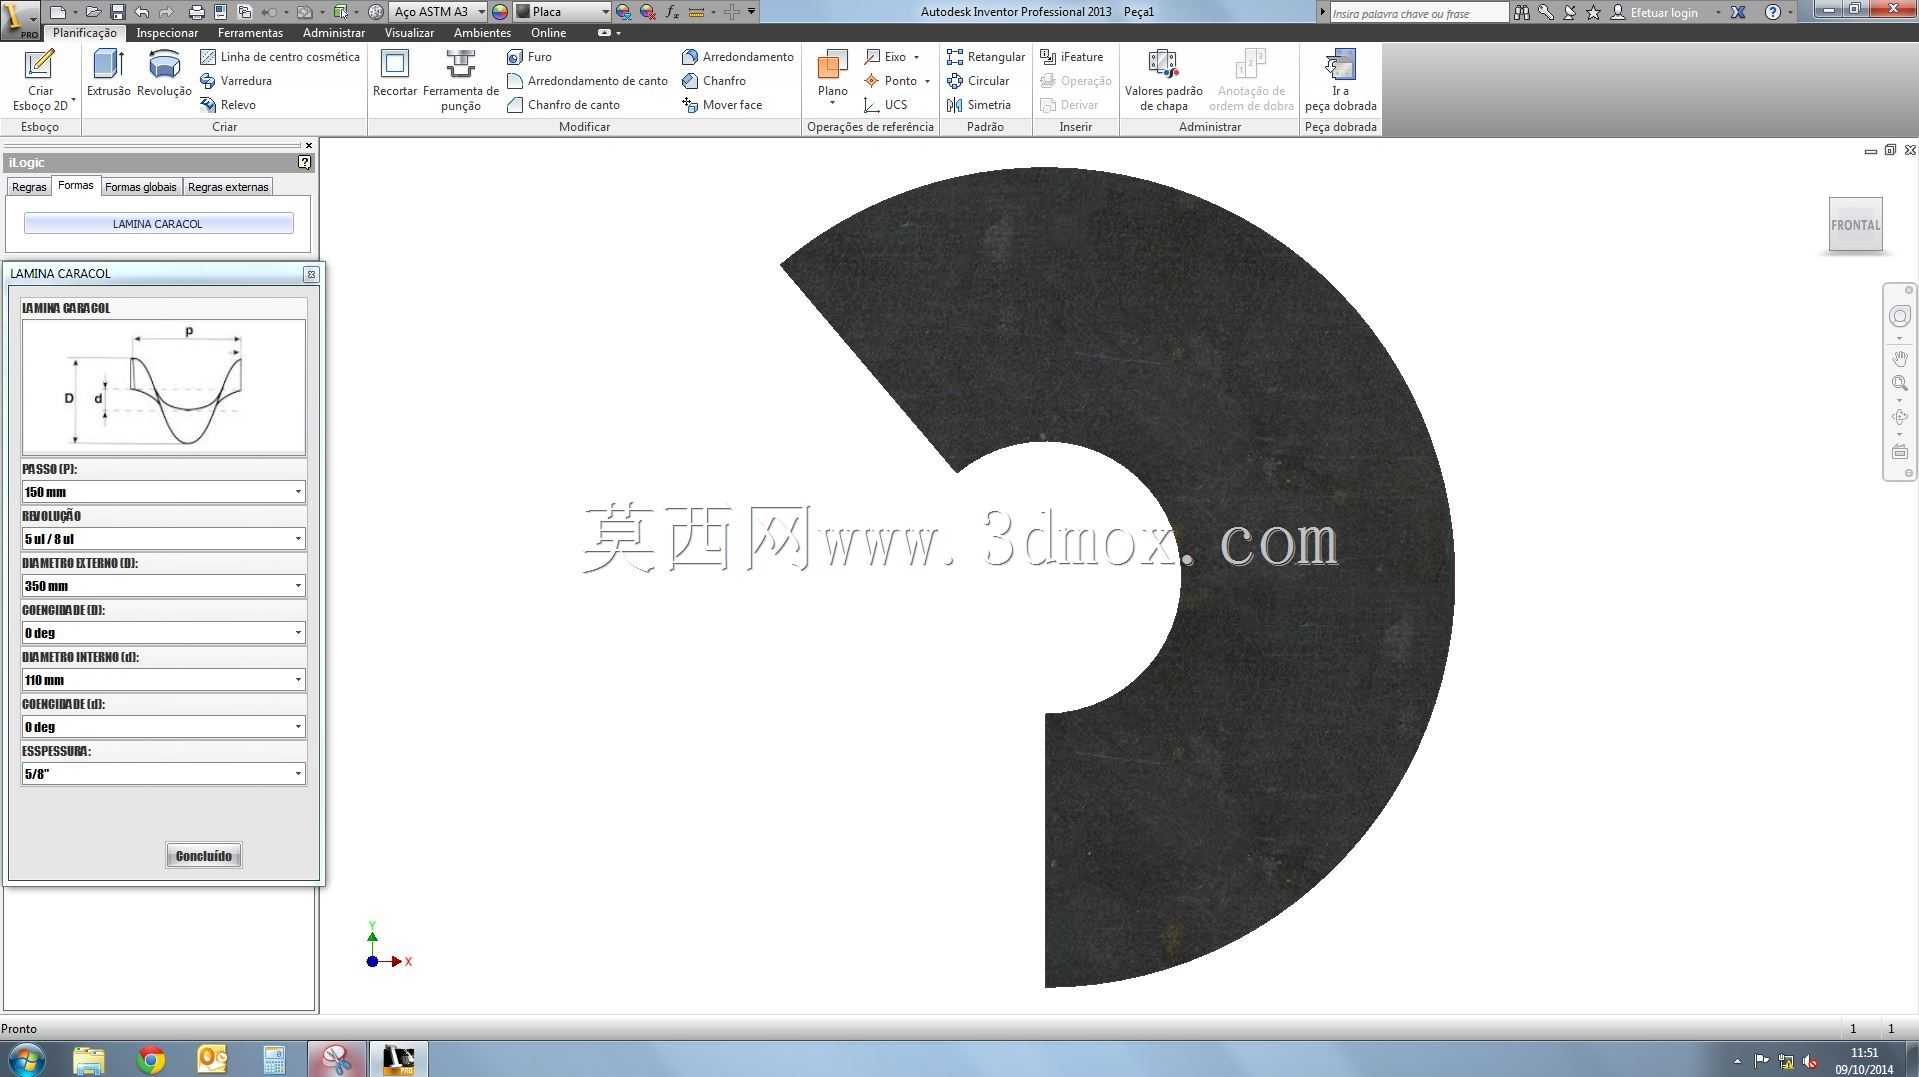Select the Revolução tool
Screen dimensions: 1919x1077
pos(164,74)
